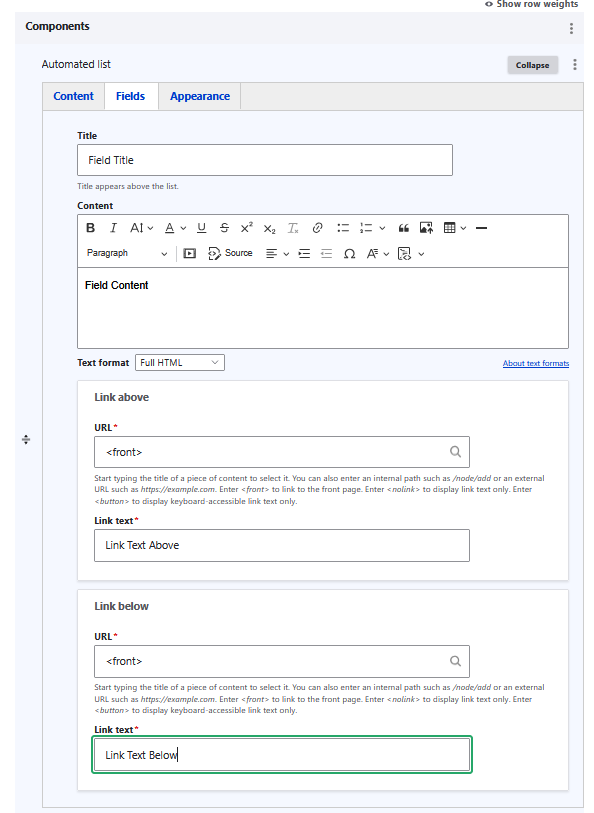This screenshot has width=594, height=813.
Task: Apply underline formatting
Action: tap(202, 228)
